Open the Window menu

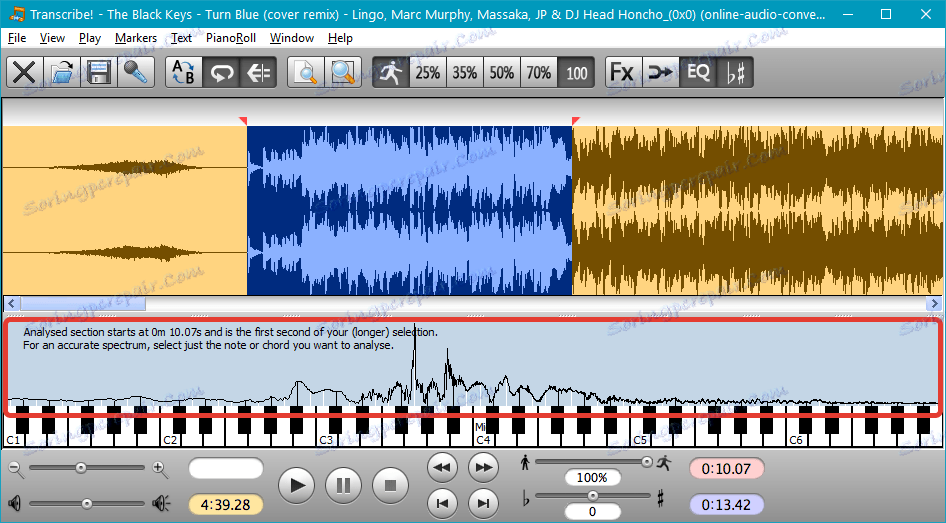click(x=292, y=38)
